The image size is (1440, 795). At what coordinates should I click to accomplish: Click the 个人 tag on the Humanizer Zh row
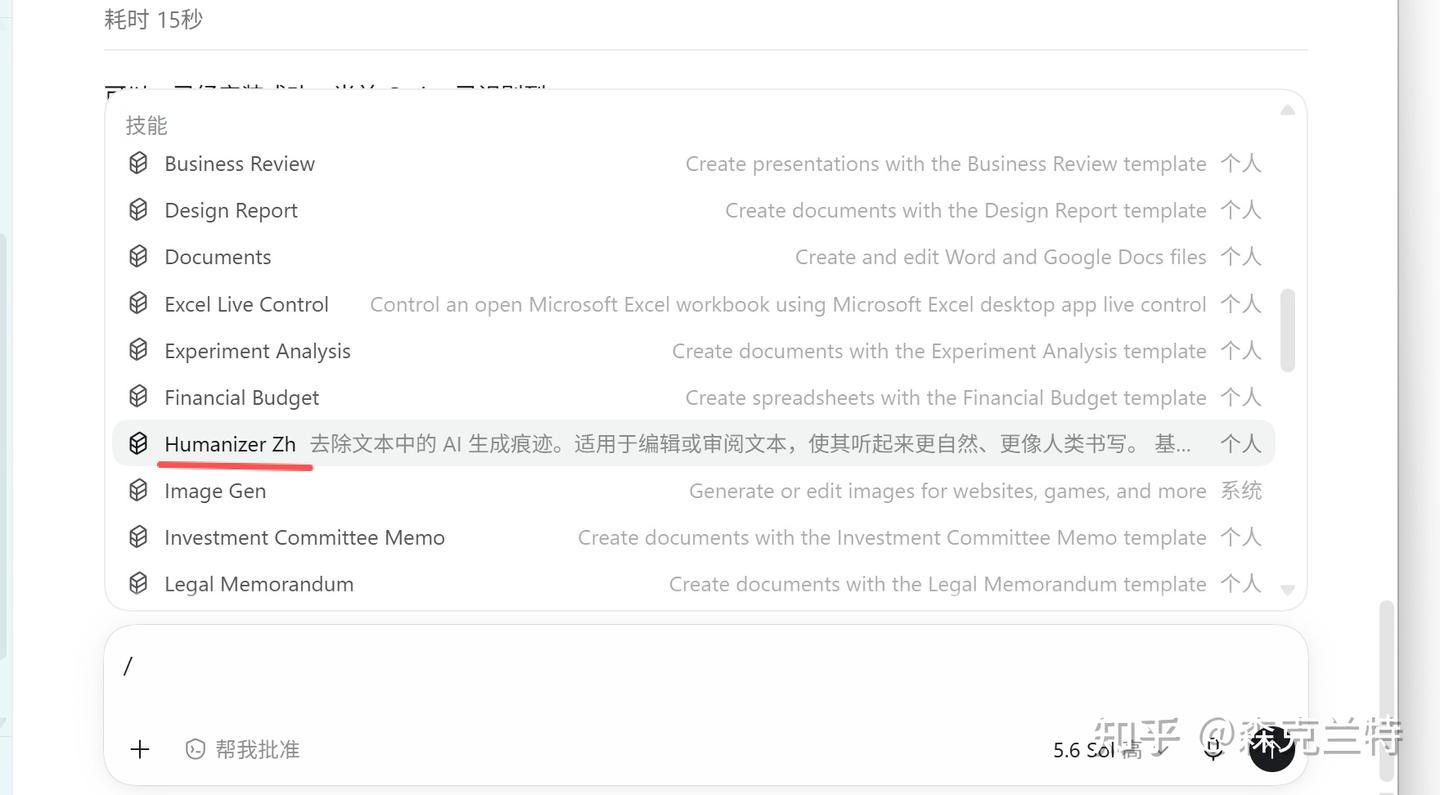click(x=1241, y=444)
